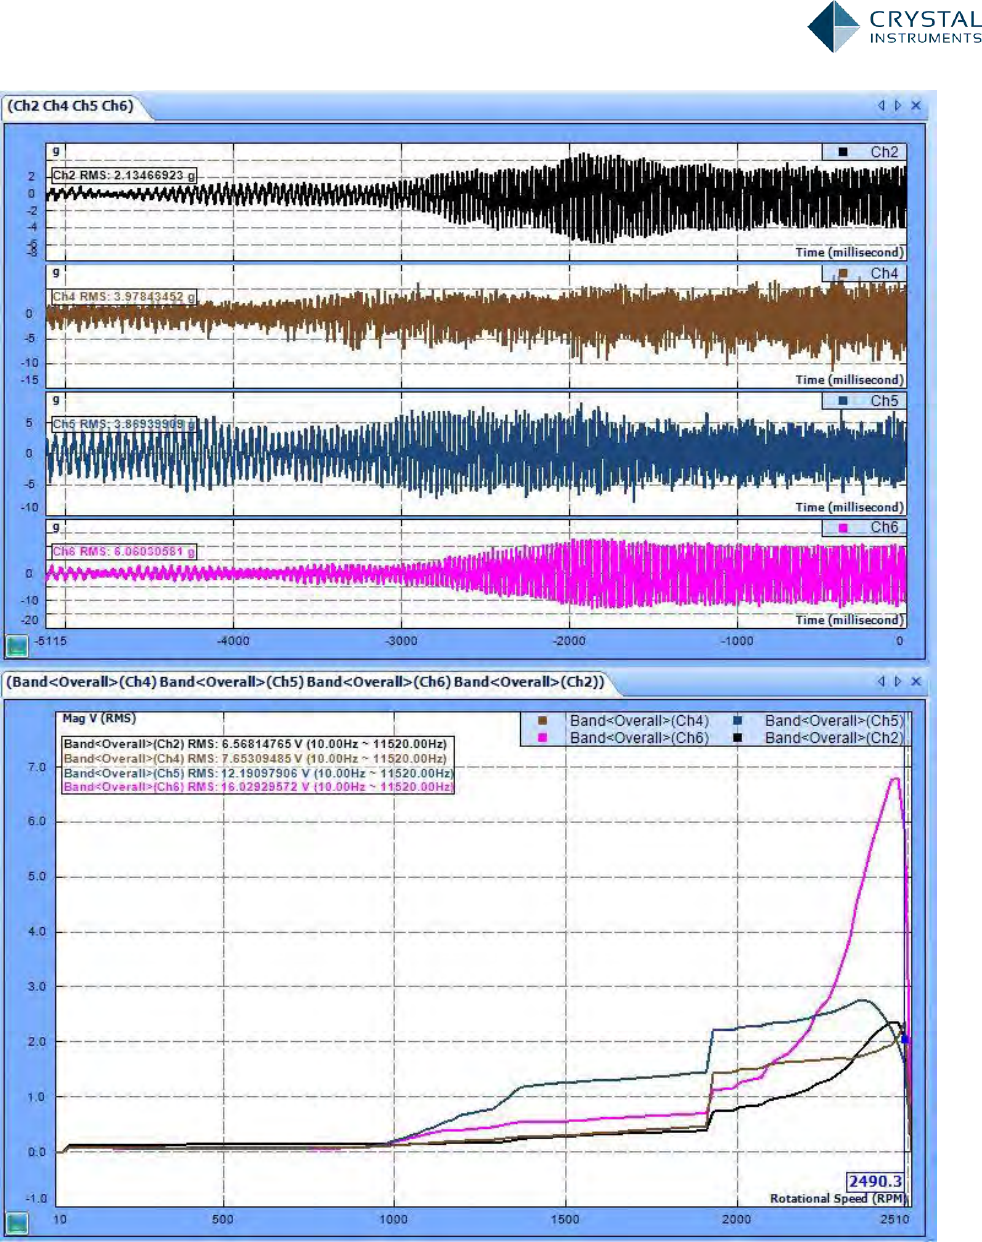Select the Band<Overall> pane tab
The width and height of the screenshot is (982, 1242).
pyautogui.click(x=306, y=682)
